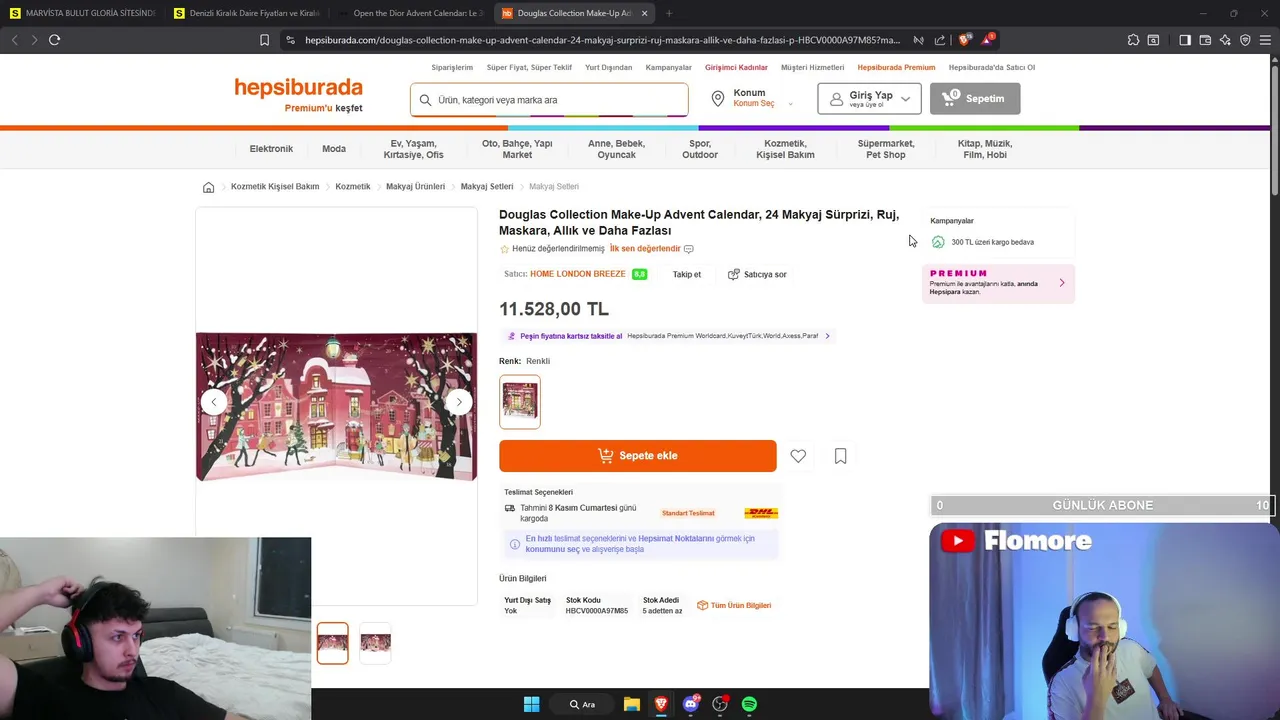This screenshot has height=720, width=1280.
Task: Open Oto, Bahçe, Yapı Market menu
Action: [517, 149]
